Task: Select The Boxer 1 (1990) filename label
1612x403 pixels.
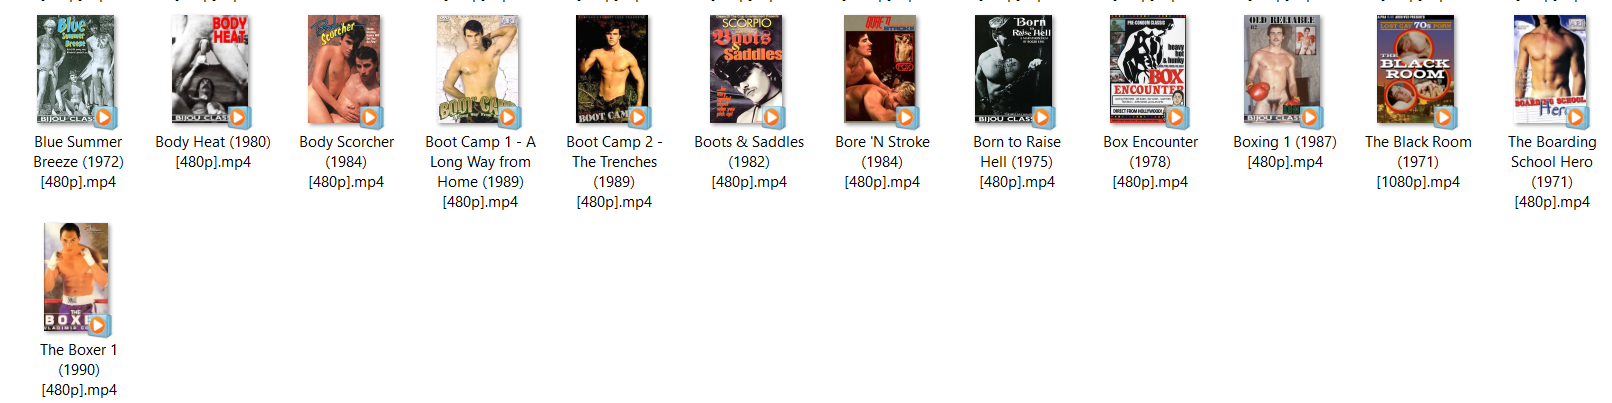Action: (x=79, y=370)
